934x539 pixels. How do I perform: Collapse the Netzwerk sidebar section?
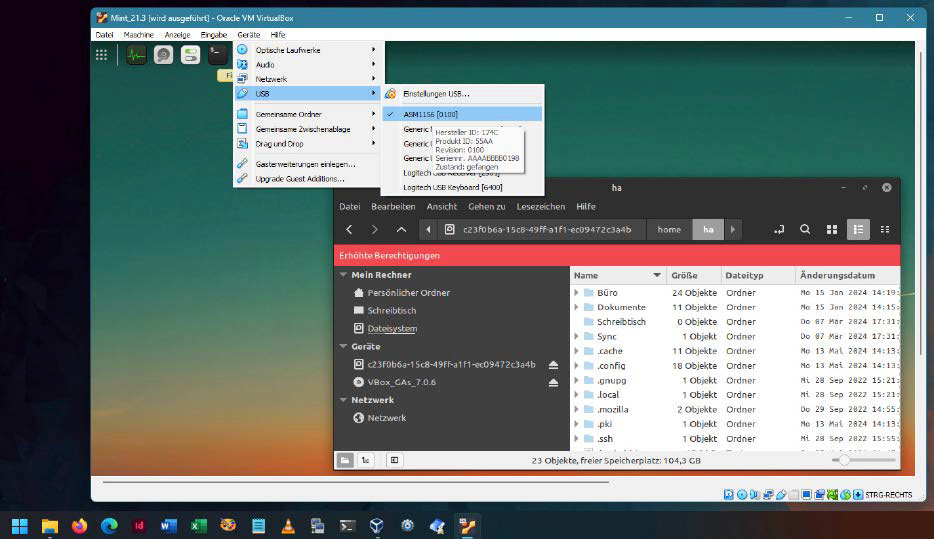tap(344, 400)
